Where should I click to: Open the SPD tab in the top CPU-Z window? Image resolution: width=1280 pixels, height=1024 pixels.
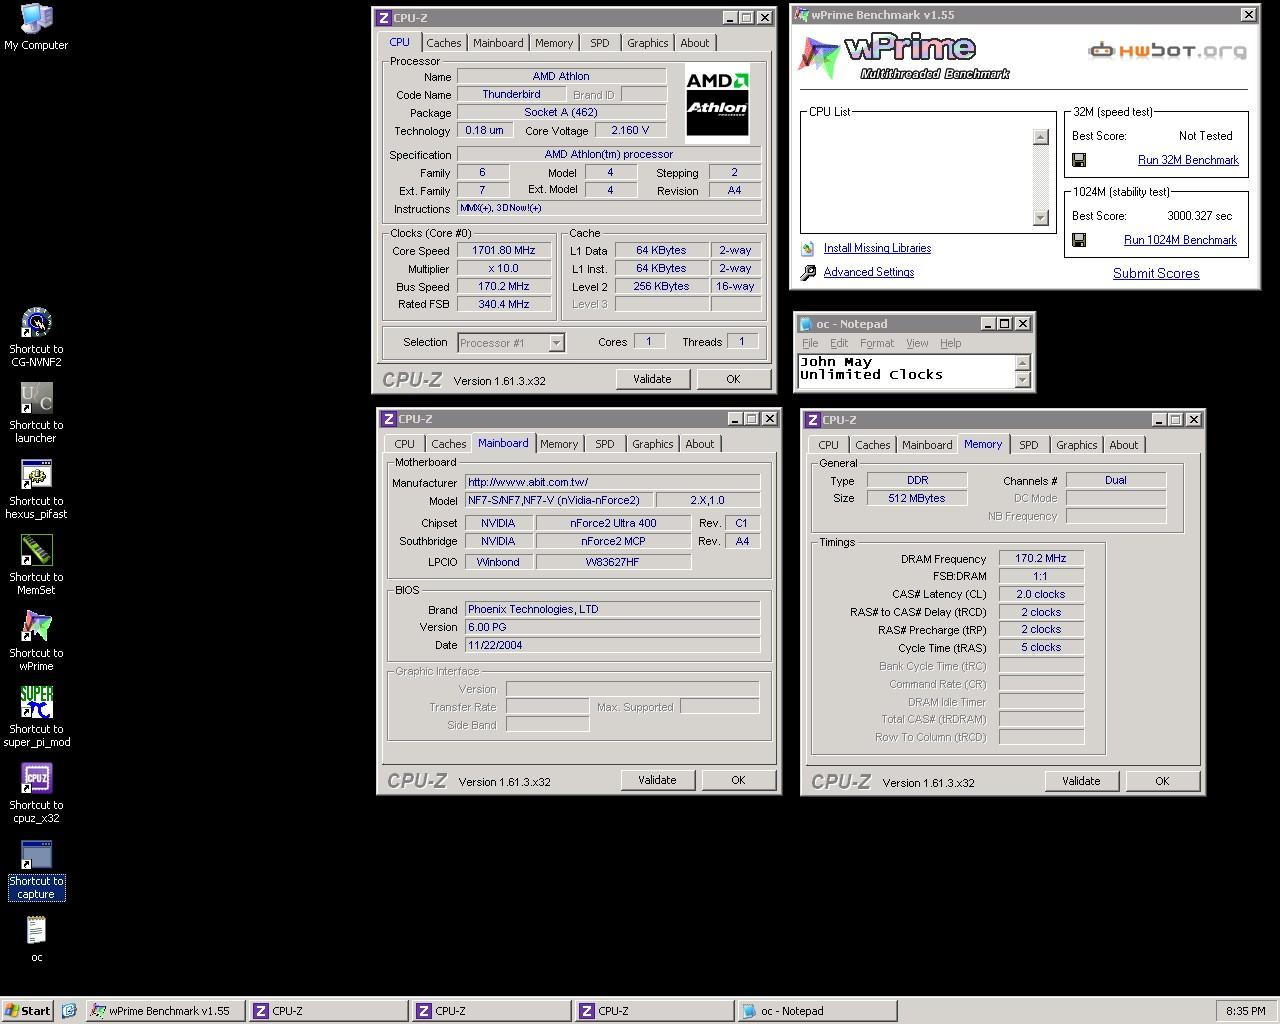[600, 43]
